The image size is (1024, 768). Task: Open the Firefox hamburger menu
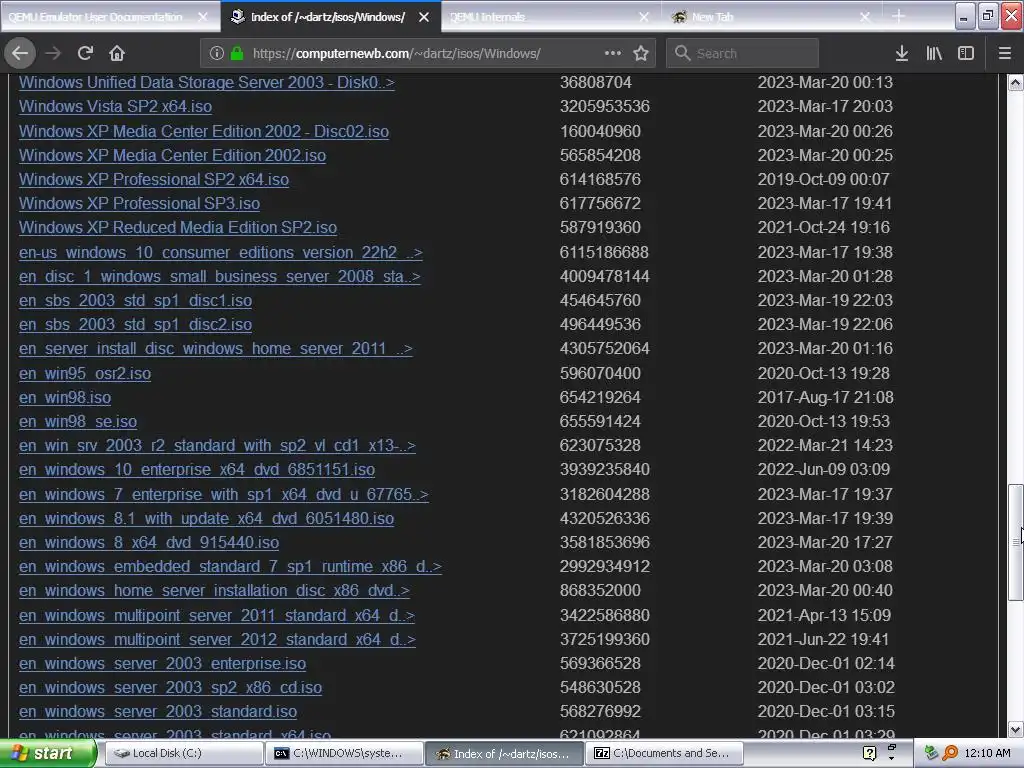[x=1005, y=54]
